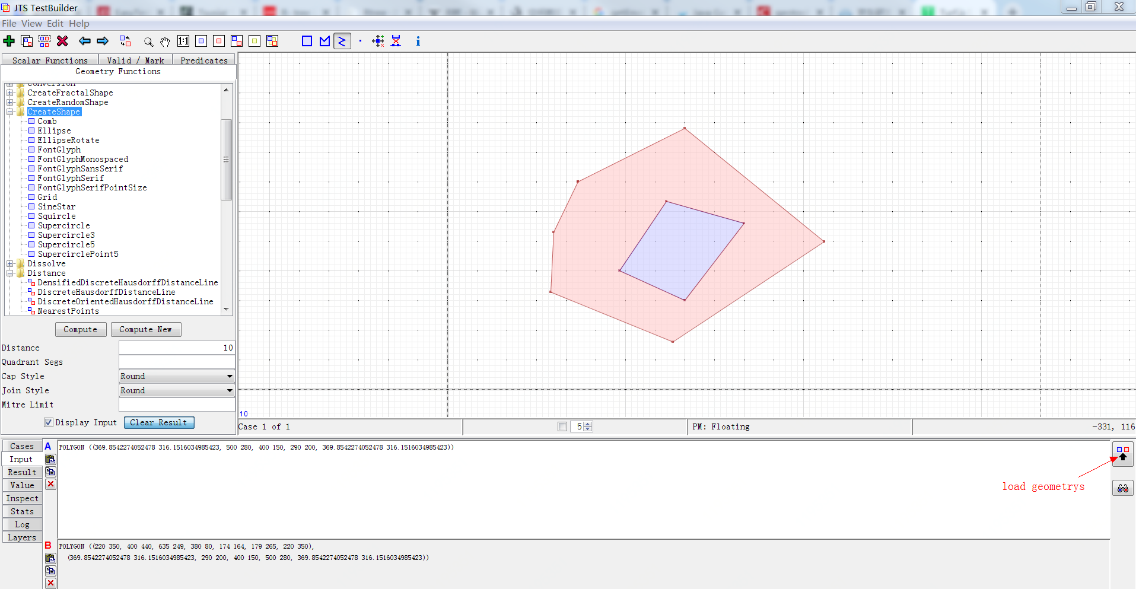The image size is (1136, 589).
Task: Switch to the Predicates tab
Action: 203,59
